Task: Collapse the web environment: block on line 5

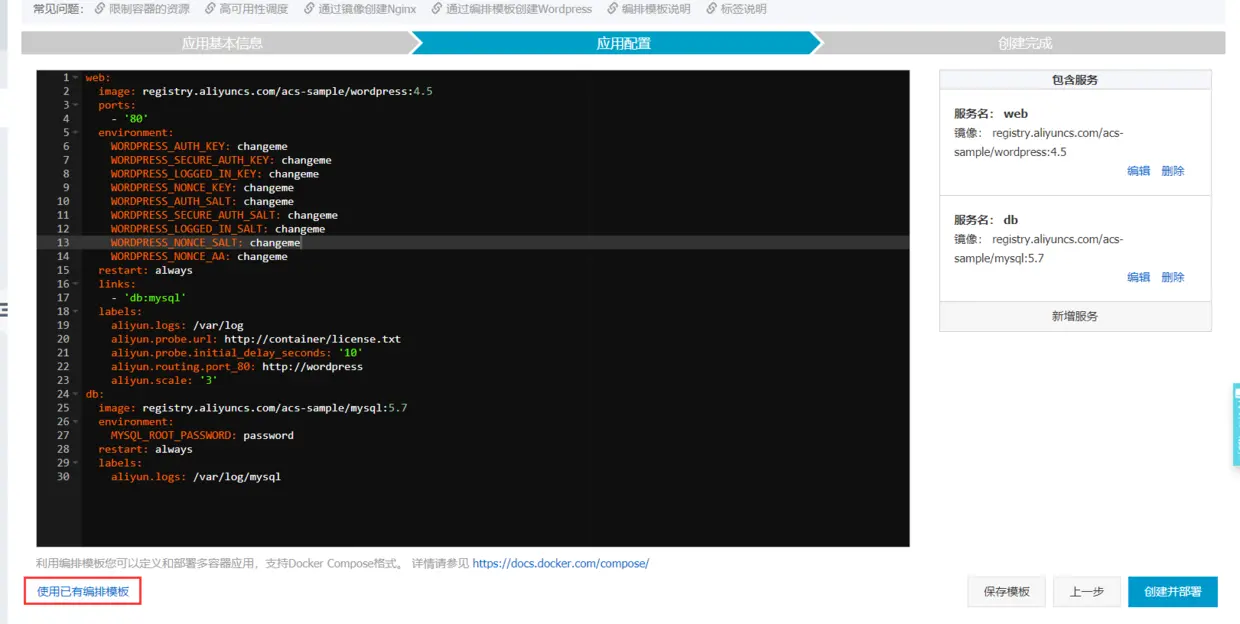Action: (77, 132)
